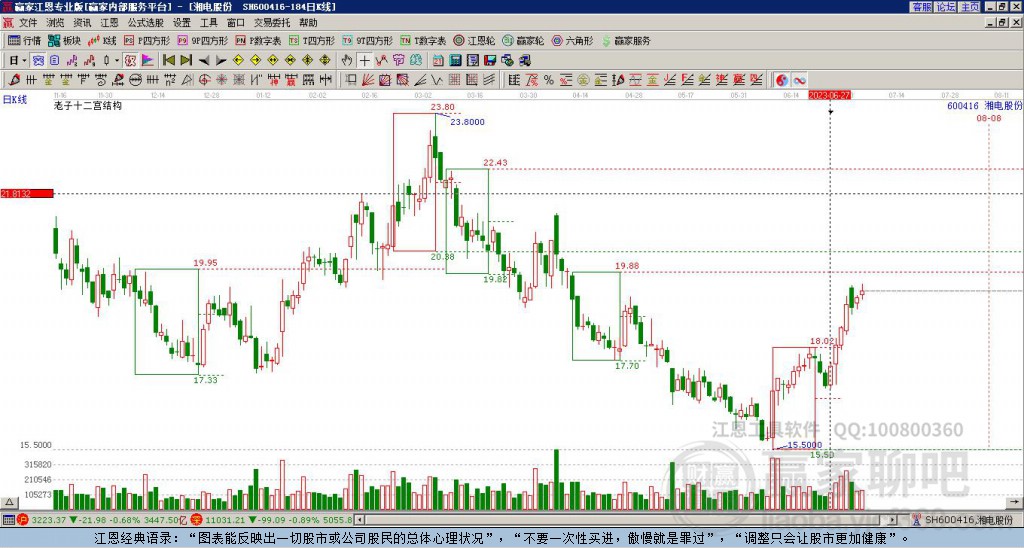Click the 2023-06-27 date marker
Screen dimensions: 1024x548
coord(829,95)
